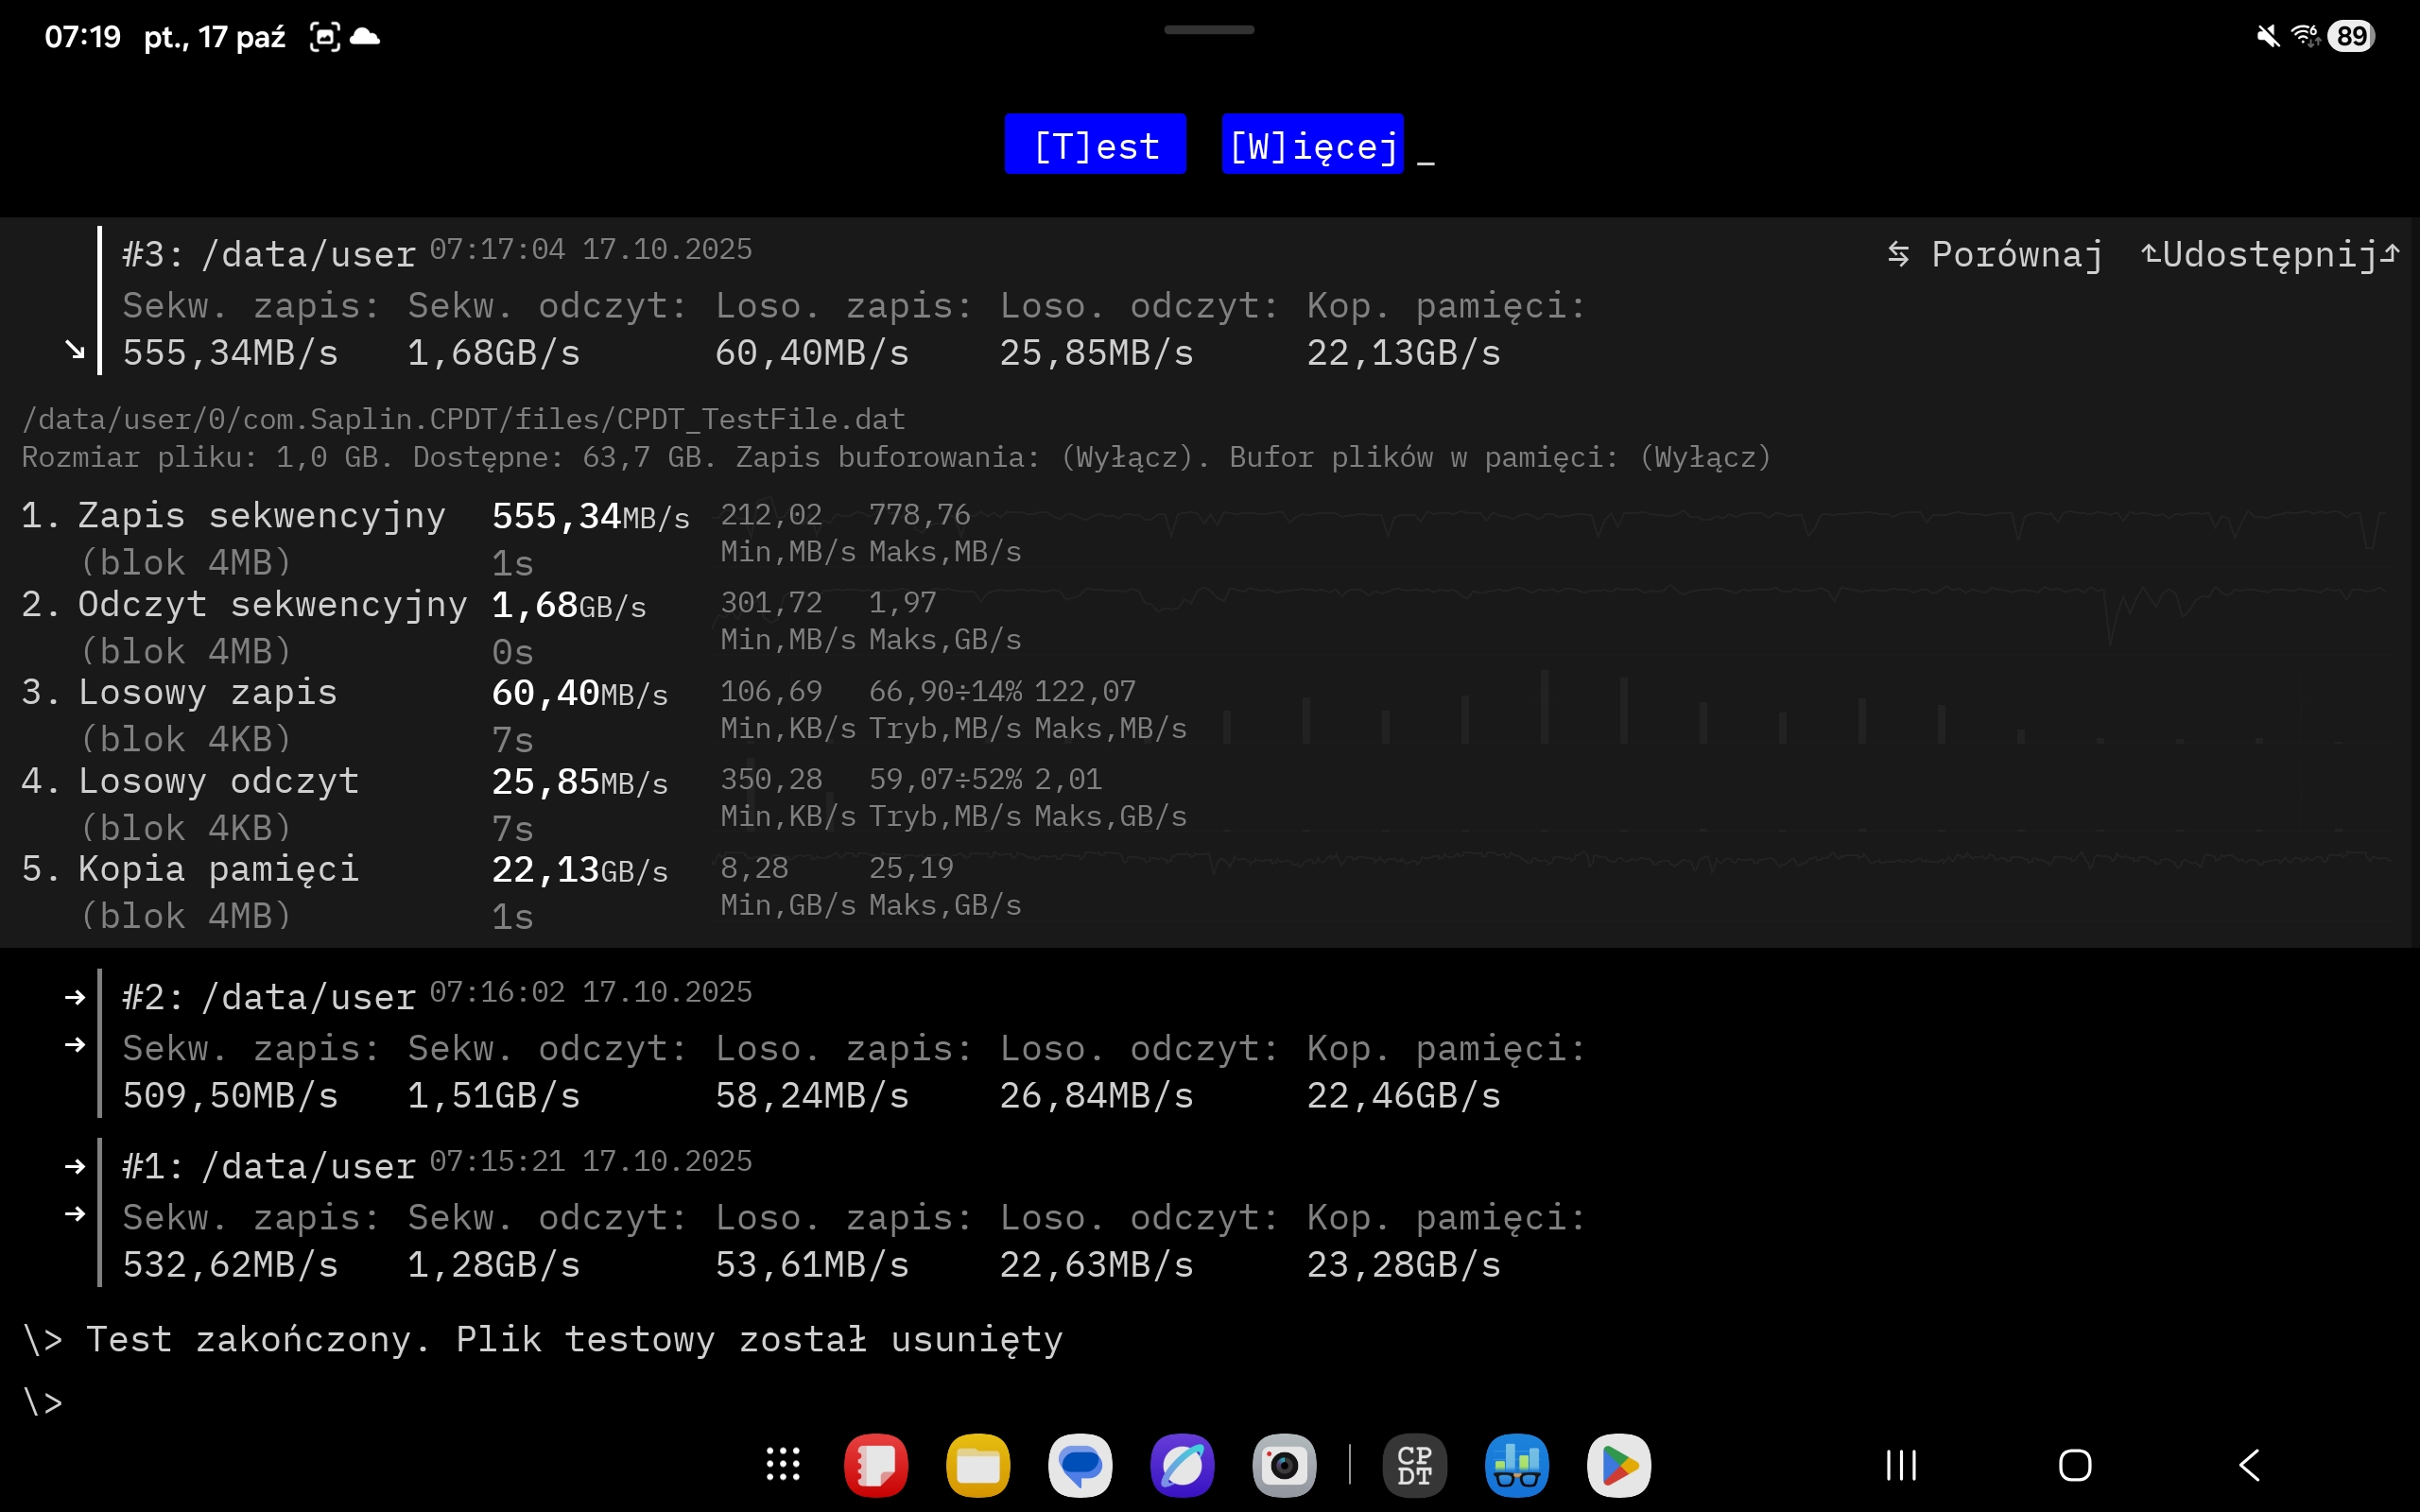The height and width of the screenshot is (1512, 2420).
Task: Expand result #1 via top arrow
Action: pos(75,1166)
